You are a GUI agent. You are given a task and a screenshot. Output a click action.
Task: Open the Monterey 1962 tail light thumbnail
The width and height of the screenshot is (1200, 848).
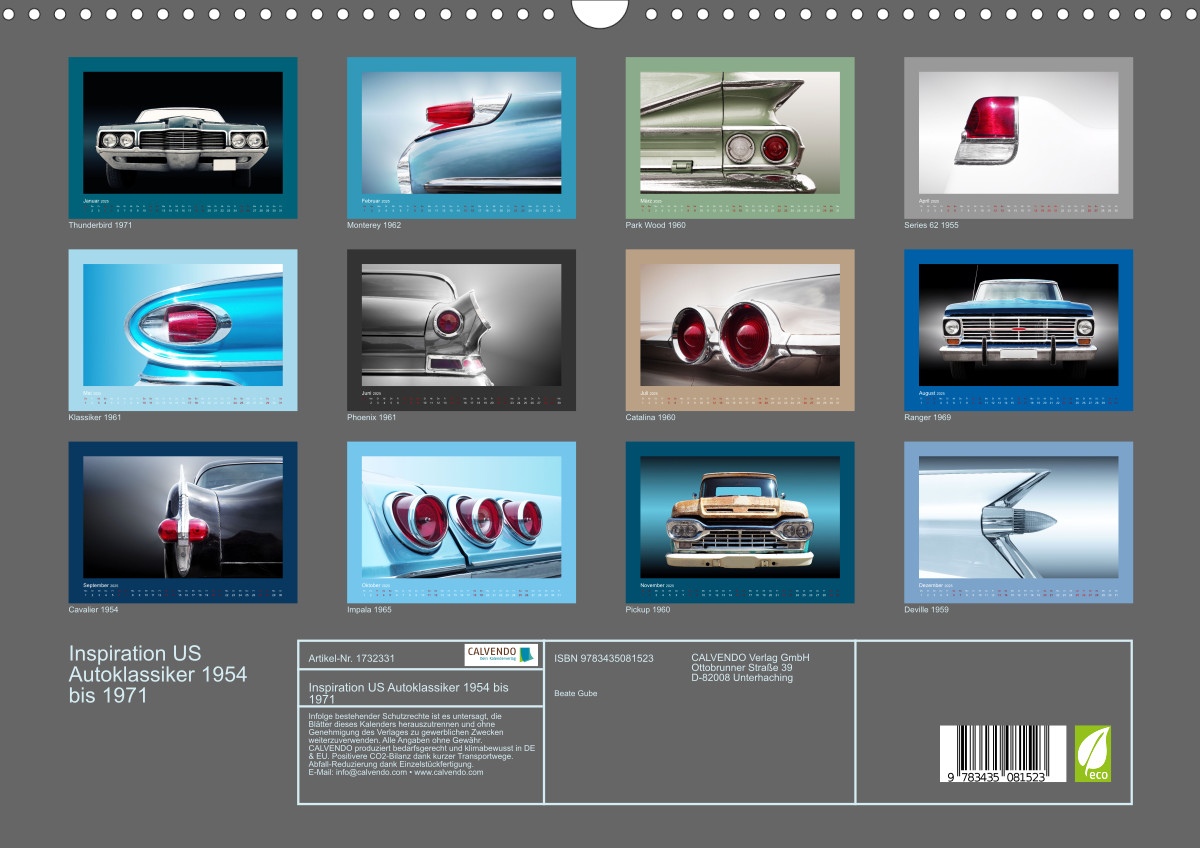(x=461, y=138)
